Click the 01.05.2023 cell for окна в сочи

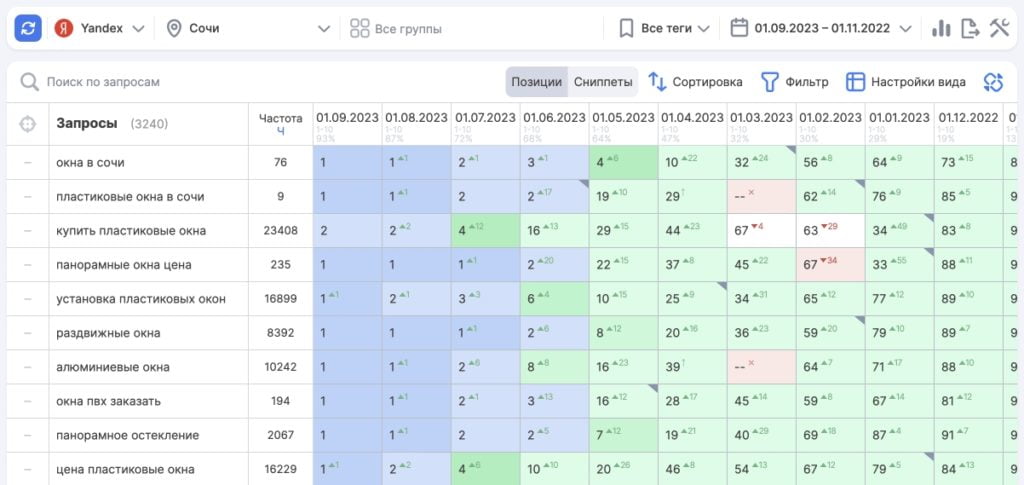623,162
